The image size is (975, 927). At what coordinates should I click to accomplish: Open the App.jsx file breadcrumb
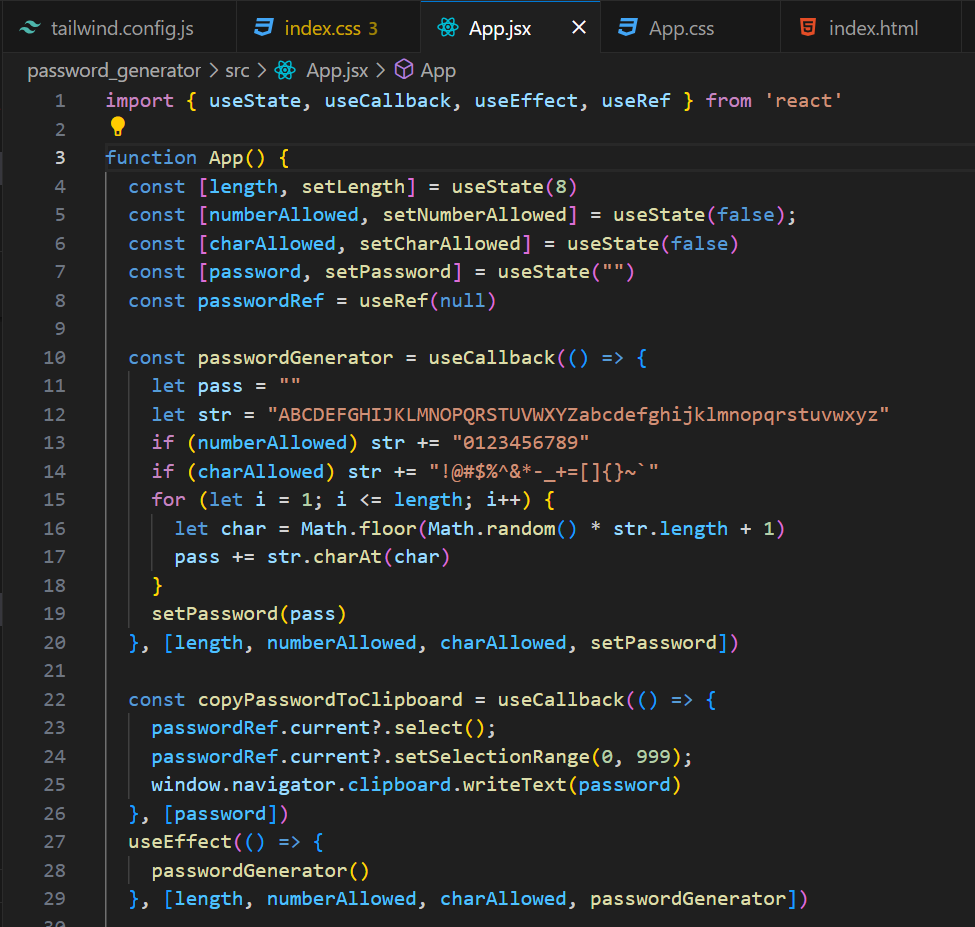click(336, 70)
